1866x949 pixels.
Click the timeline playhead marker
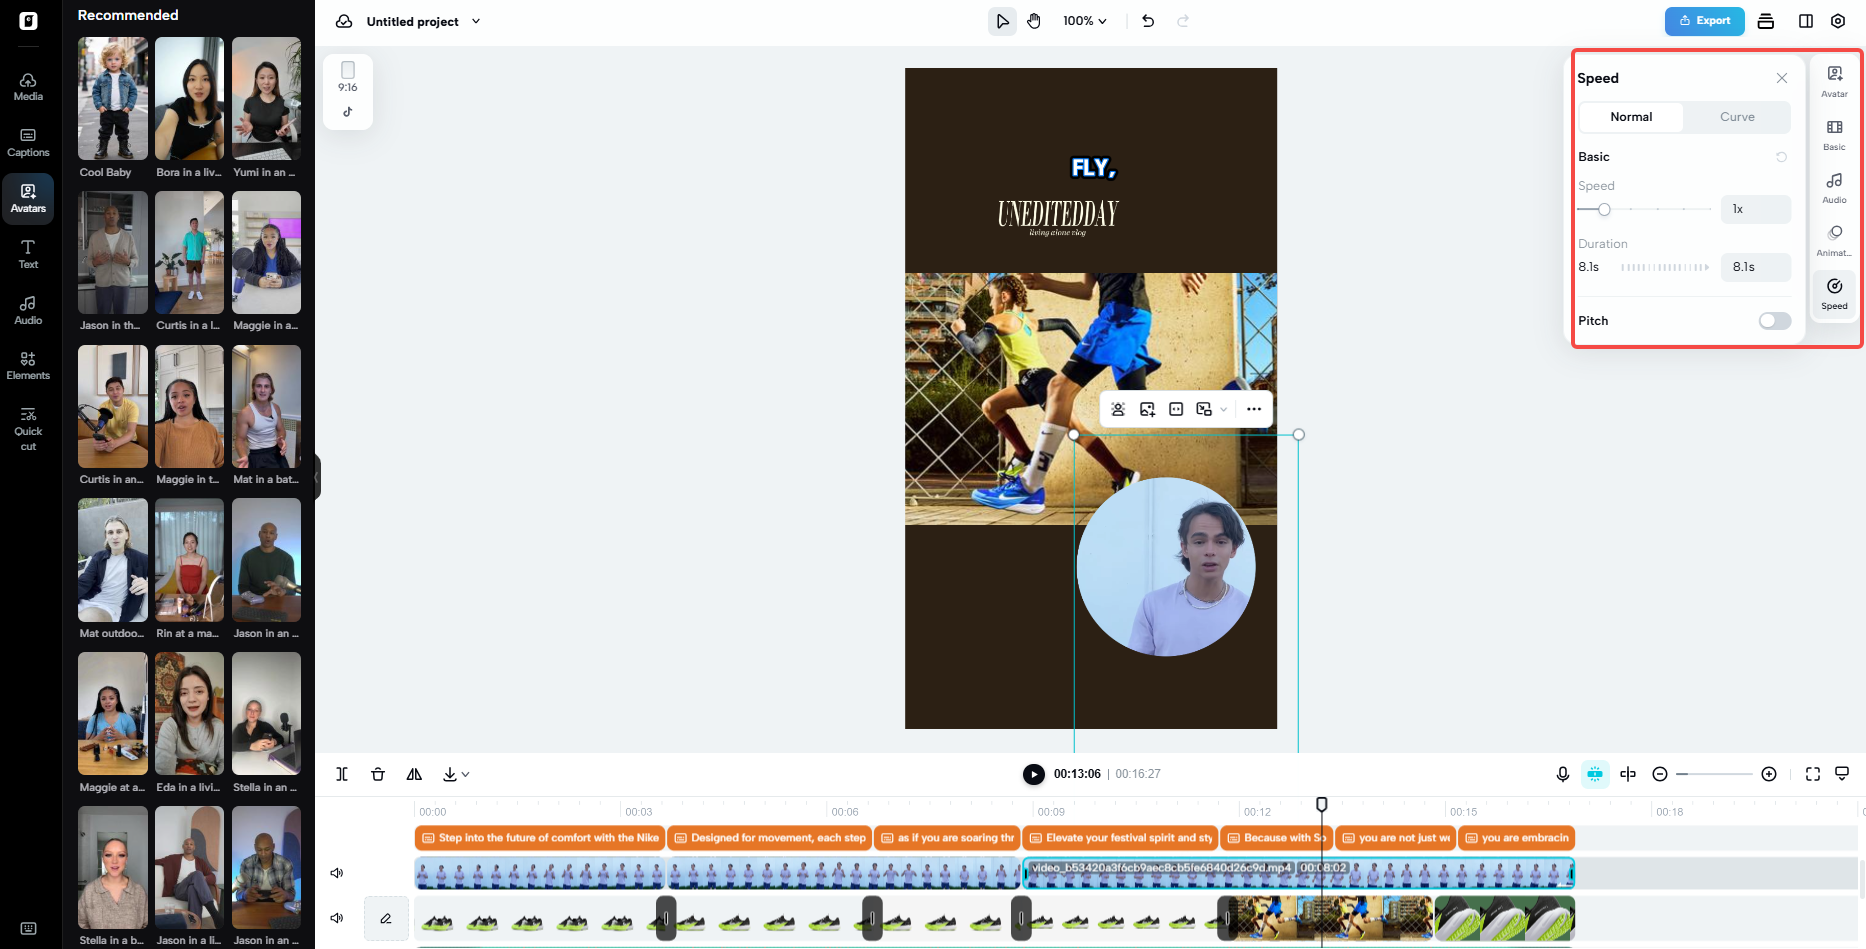[1321, 805]
